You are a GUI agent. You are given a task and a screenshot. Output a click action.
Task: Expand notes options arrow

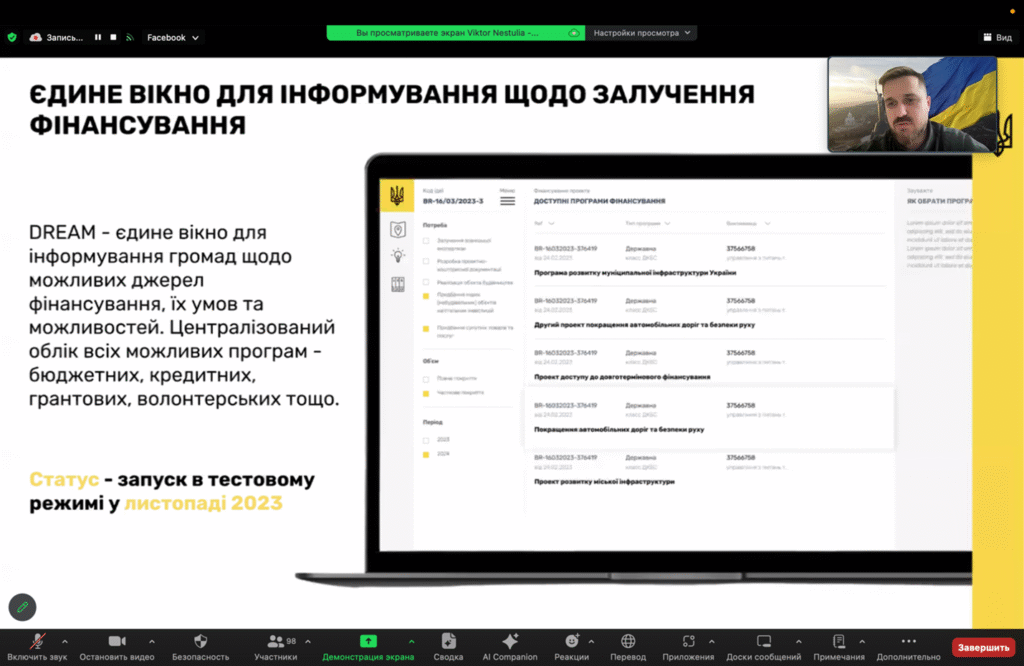click(x=862, y=642)
